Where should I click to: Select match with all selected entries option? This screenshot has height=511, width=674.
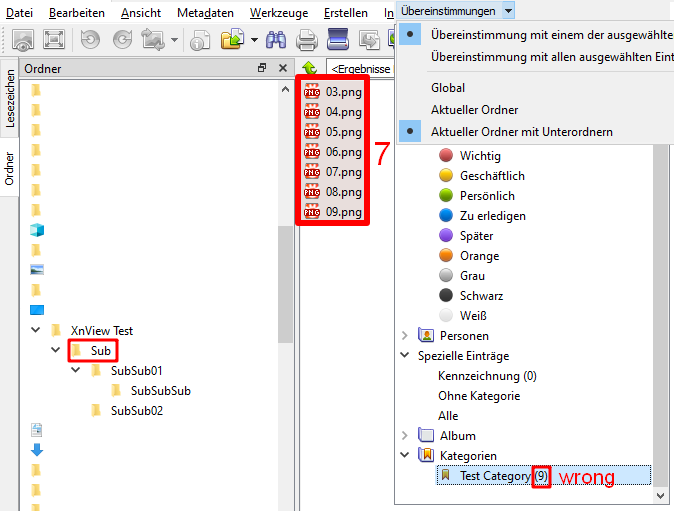coord(535,57)
